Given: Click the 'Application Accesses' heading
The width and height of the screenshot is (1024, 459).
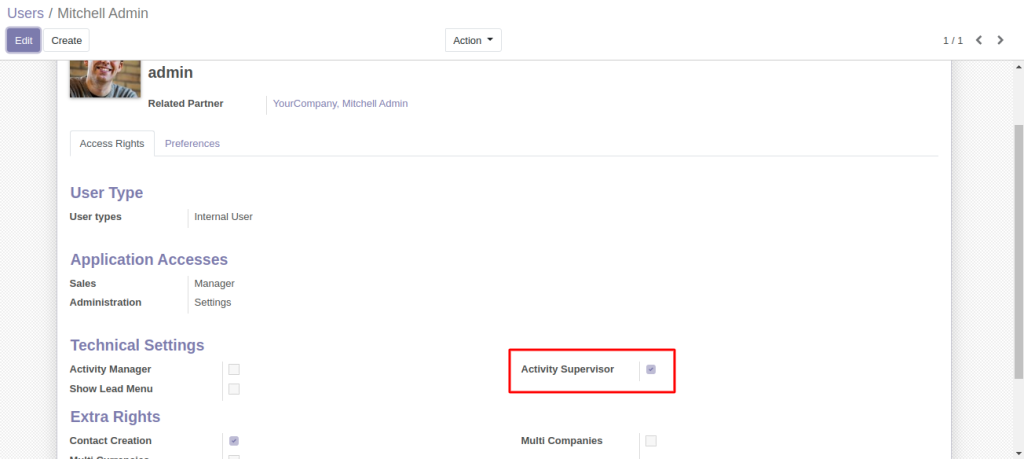Looking at the screenshot, I should click(149, 259).
